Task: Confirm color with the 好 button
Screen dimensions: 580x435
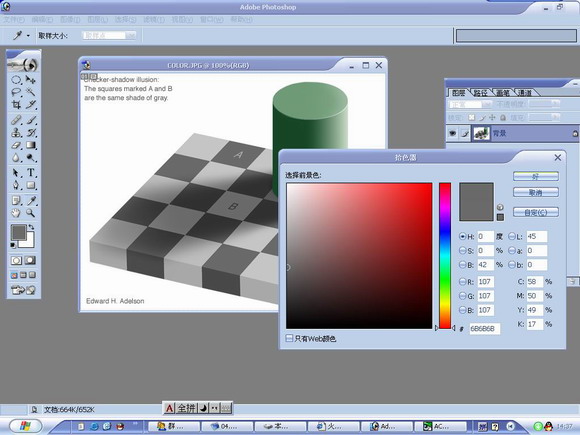Action: click(x=536, y=176)
